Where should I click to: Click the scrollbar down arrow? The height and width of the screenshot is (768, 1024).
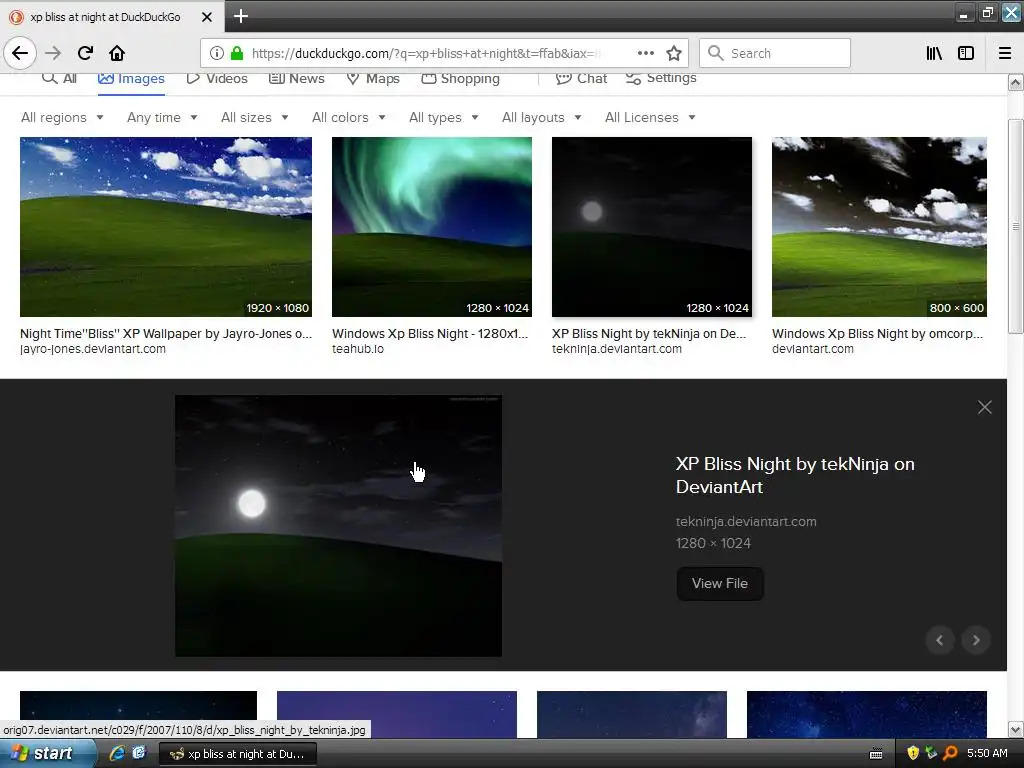[1015, 729]
